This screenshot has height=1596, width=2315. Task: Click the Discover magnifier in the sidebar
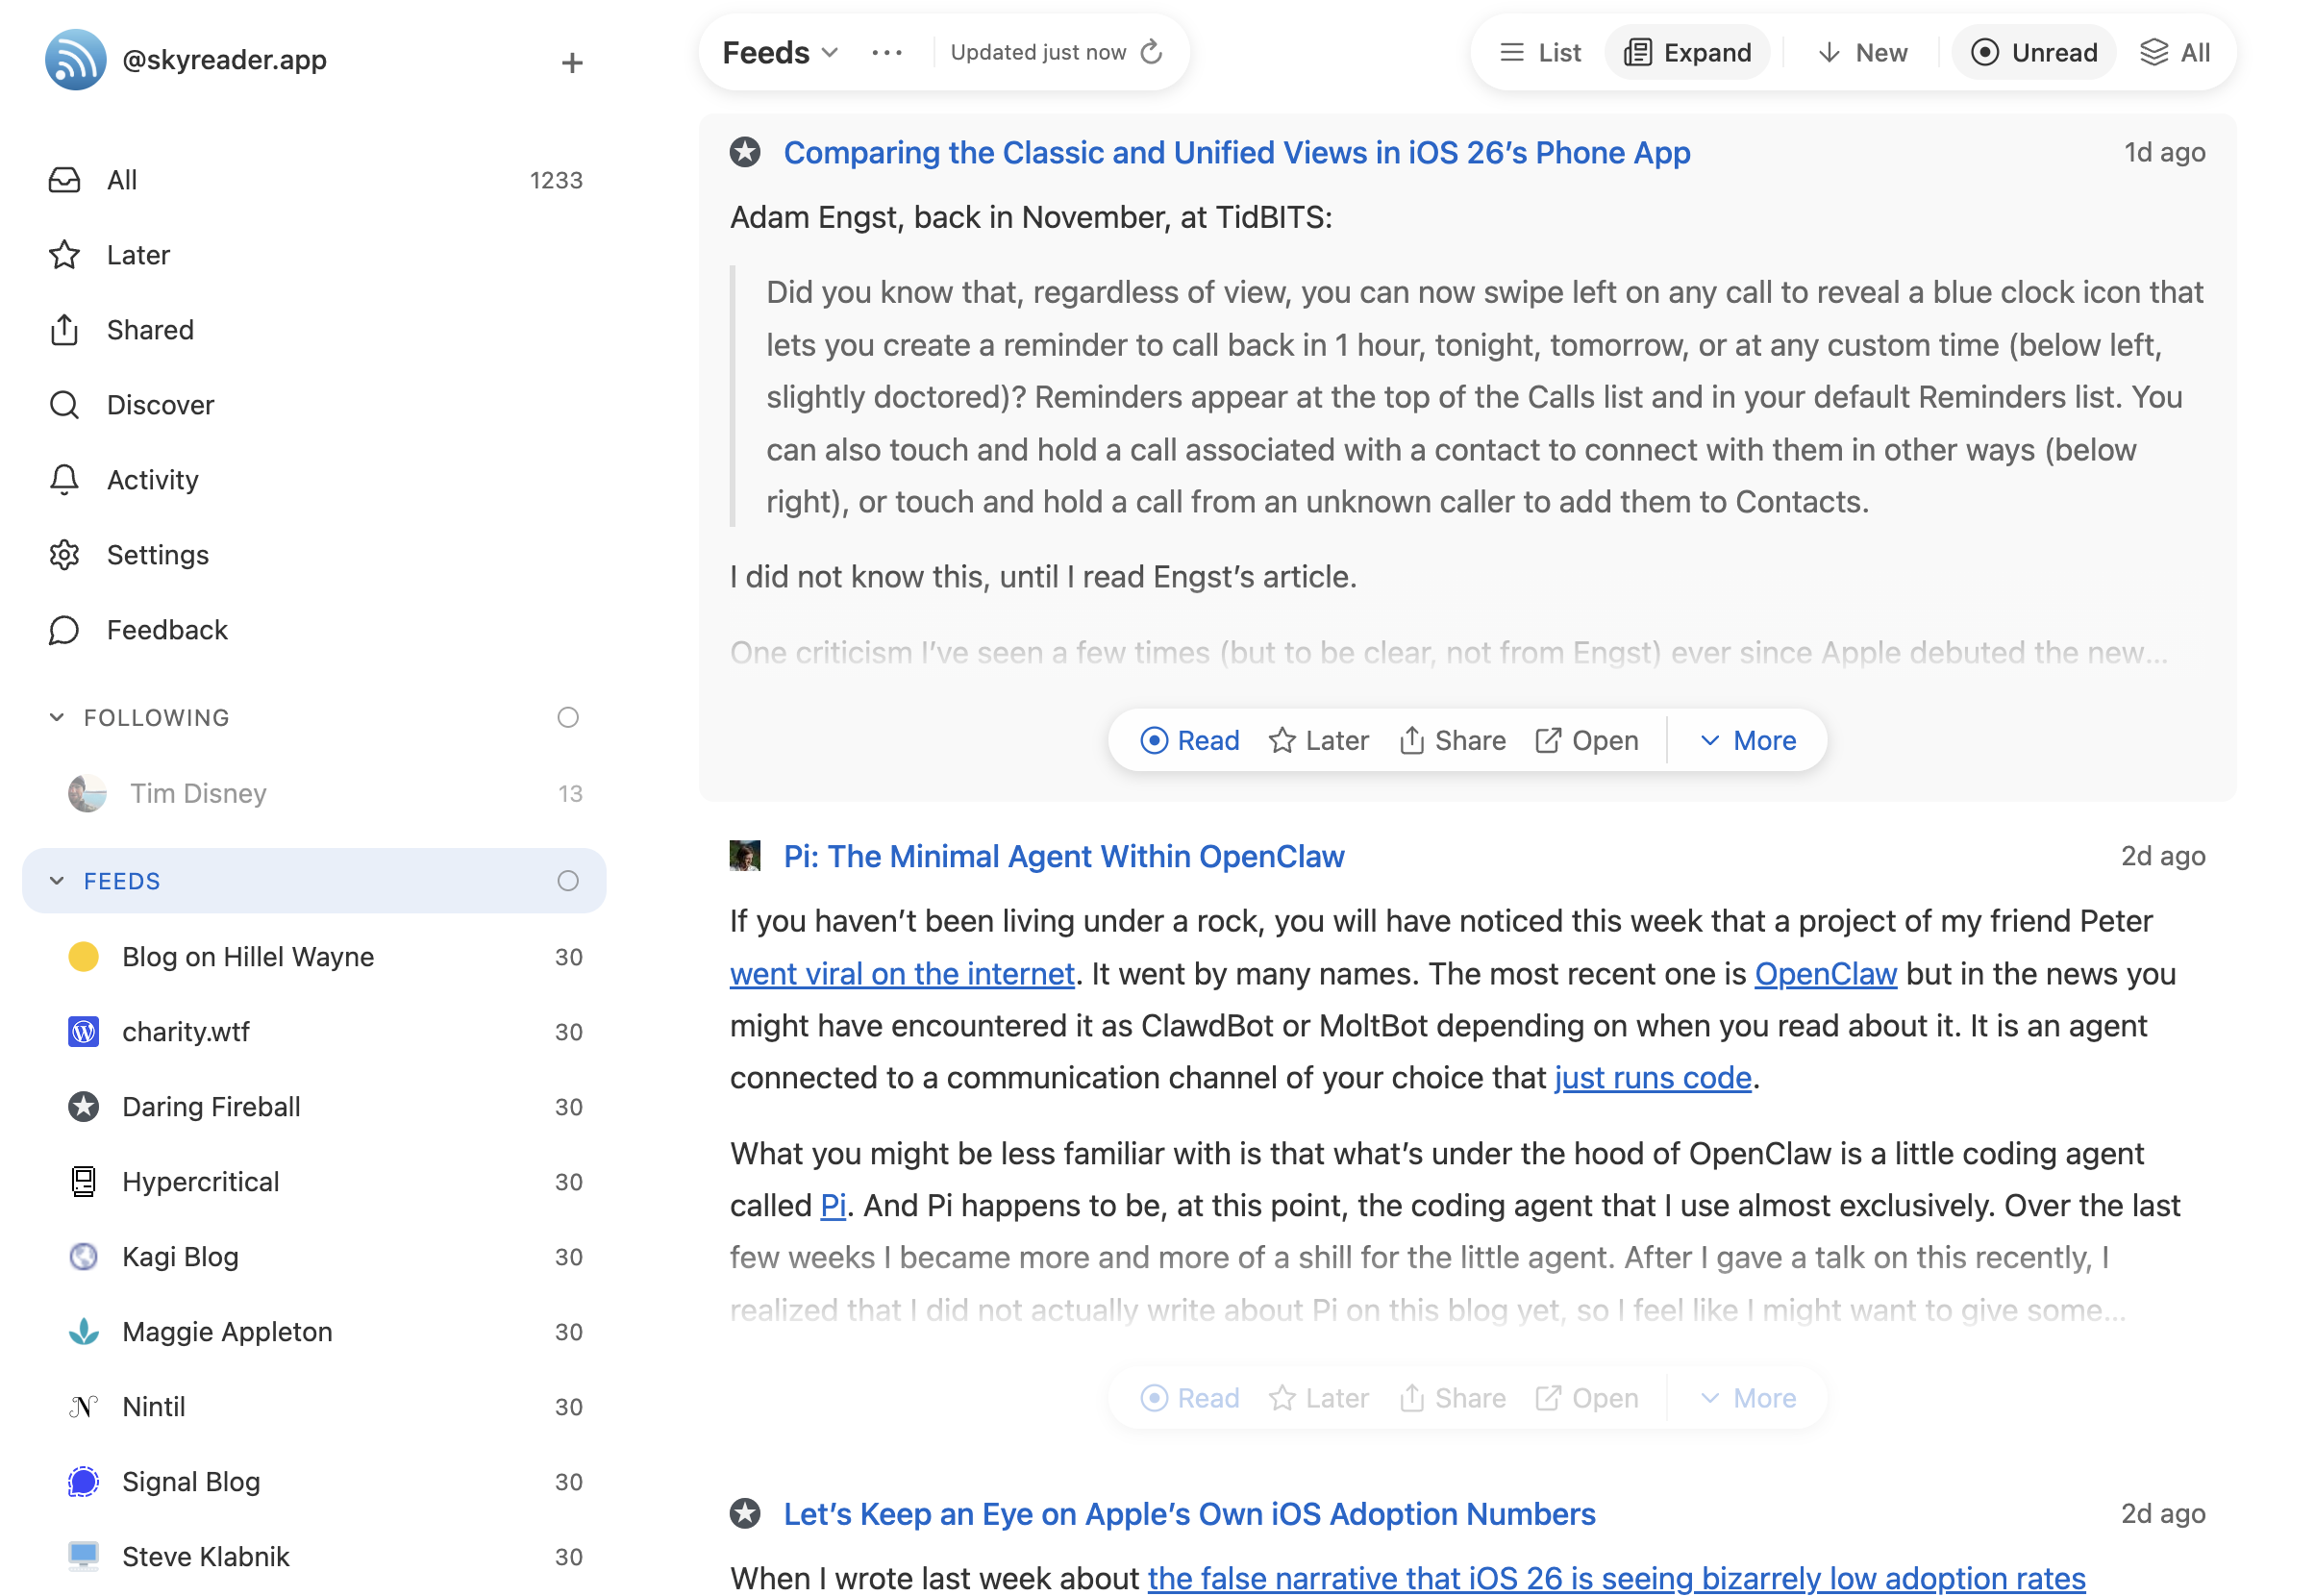(x=64, y=405)
